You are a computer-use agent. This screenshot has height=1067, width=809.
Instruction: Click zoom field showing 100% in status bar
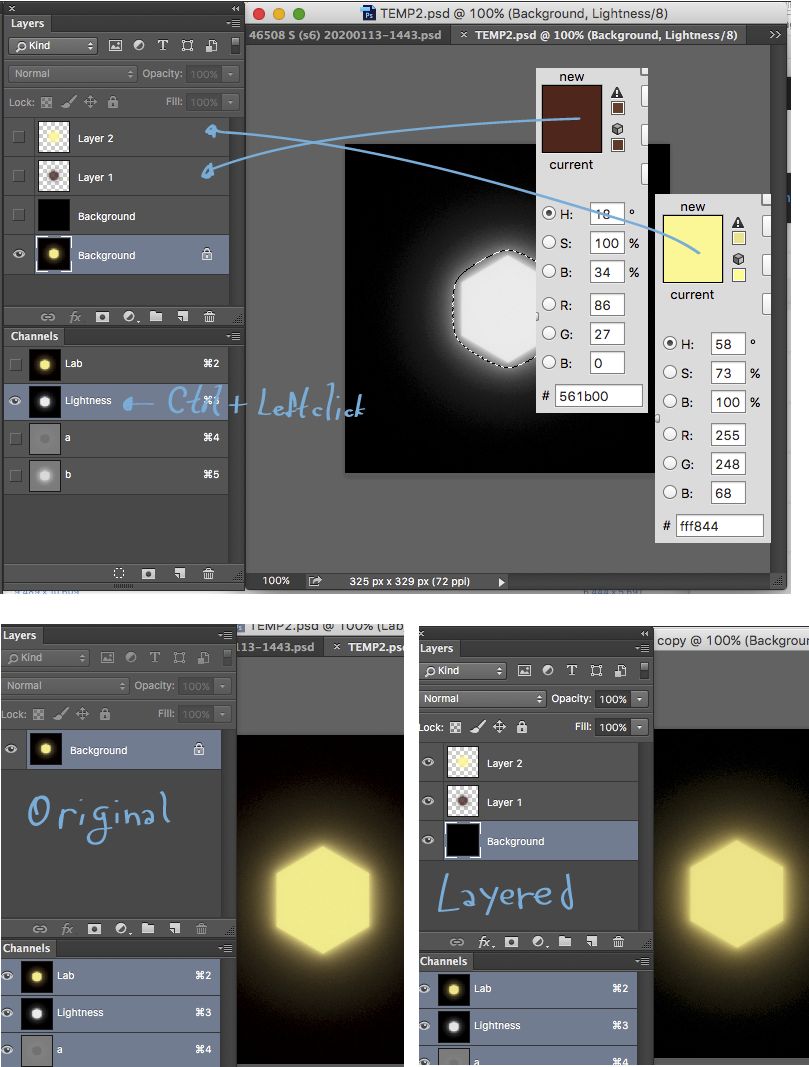(x=276, y=581)
